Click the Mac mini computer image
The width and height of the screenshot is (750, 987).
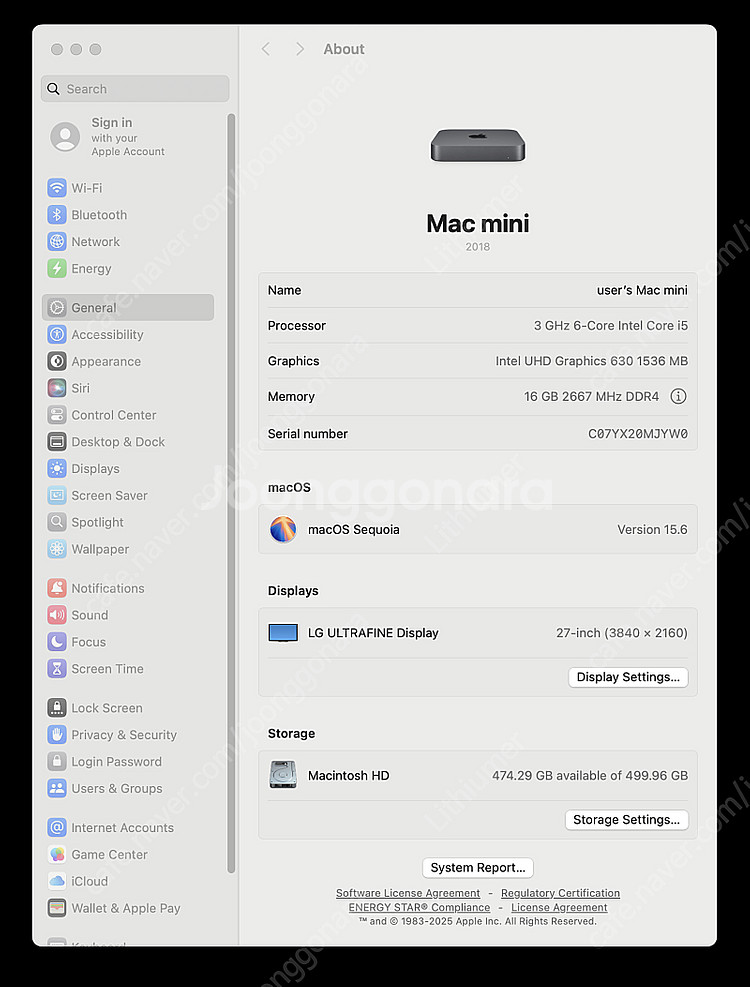click(478, 145)
